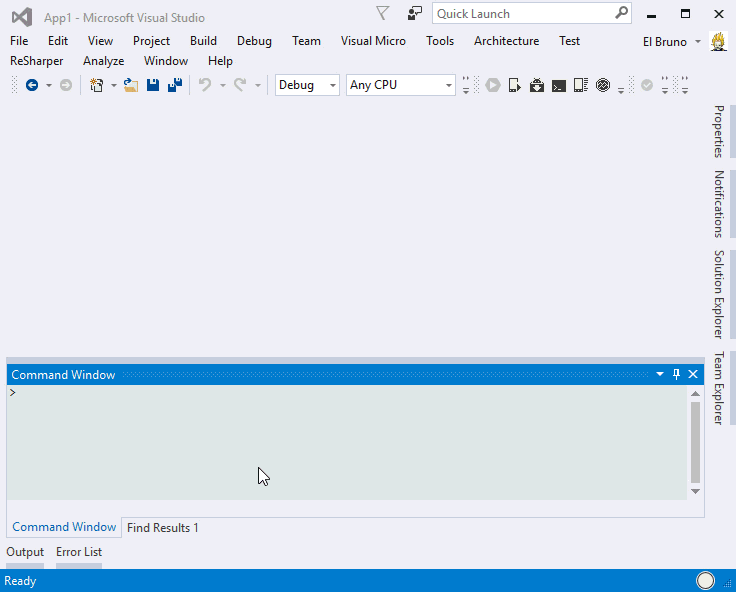Click the Save All icon
This screenshot has width=736, height=592.
(x=174, y=86)
